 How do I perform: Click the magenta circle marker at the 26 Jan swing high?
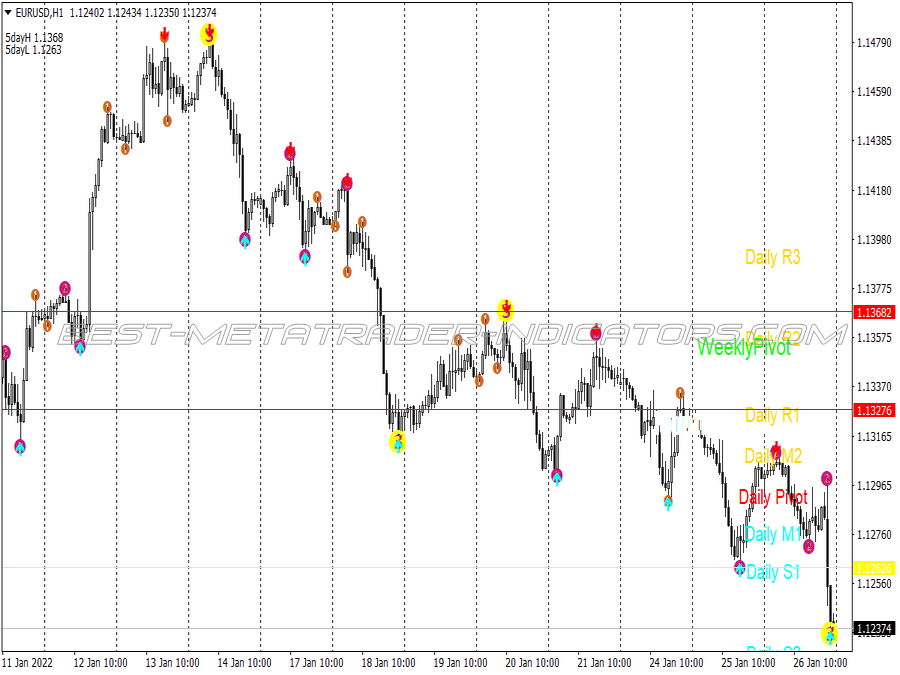pyautogui.click(x=827, y=478)
